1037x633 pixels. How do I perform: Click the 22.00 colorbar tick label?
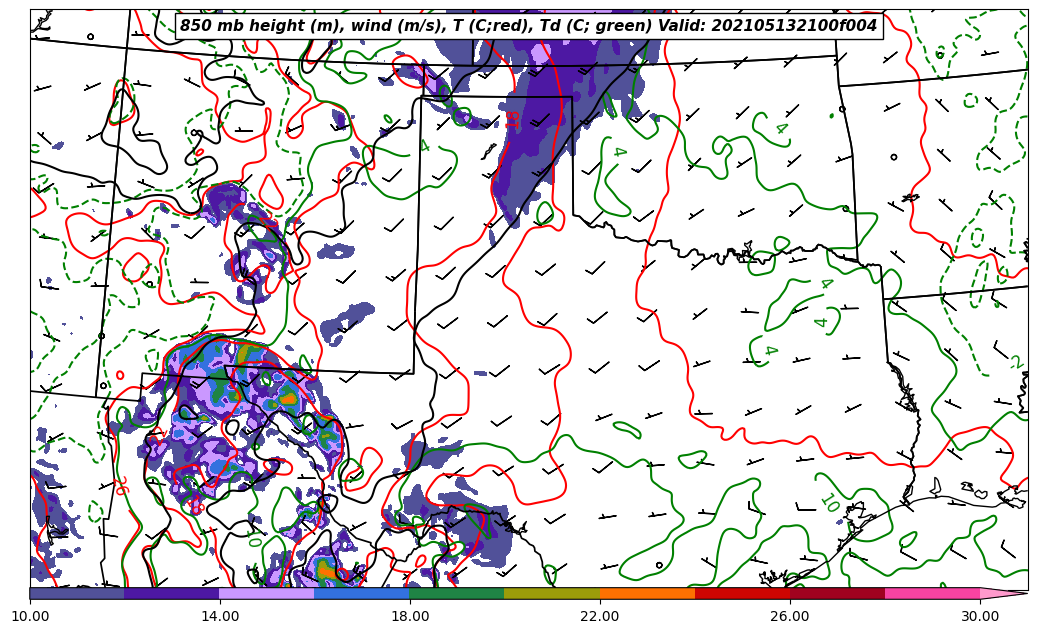tap(600, 616)
